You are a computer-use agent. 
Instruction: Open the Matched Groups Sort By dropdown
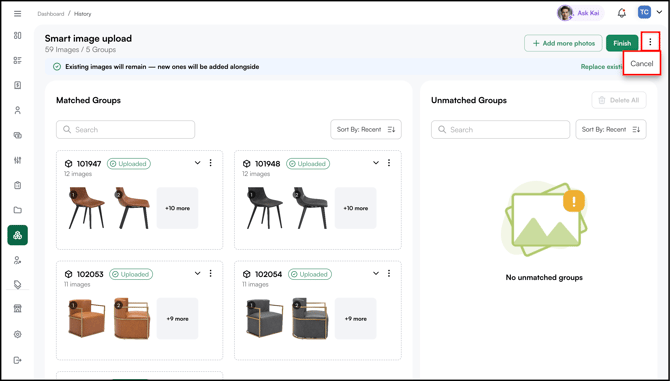366,129
